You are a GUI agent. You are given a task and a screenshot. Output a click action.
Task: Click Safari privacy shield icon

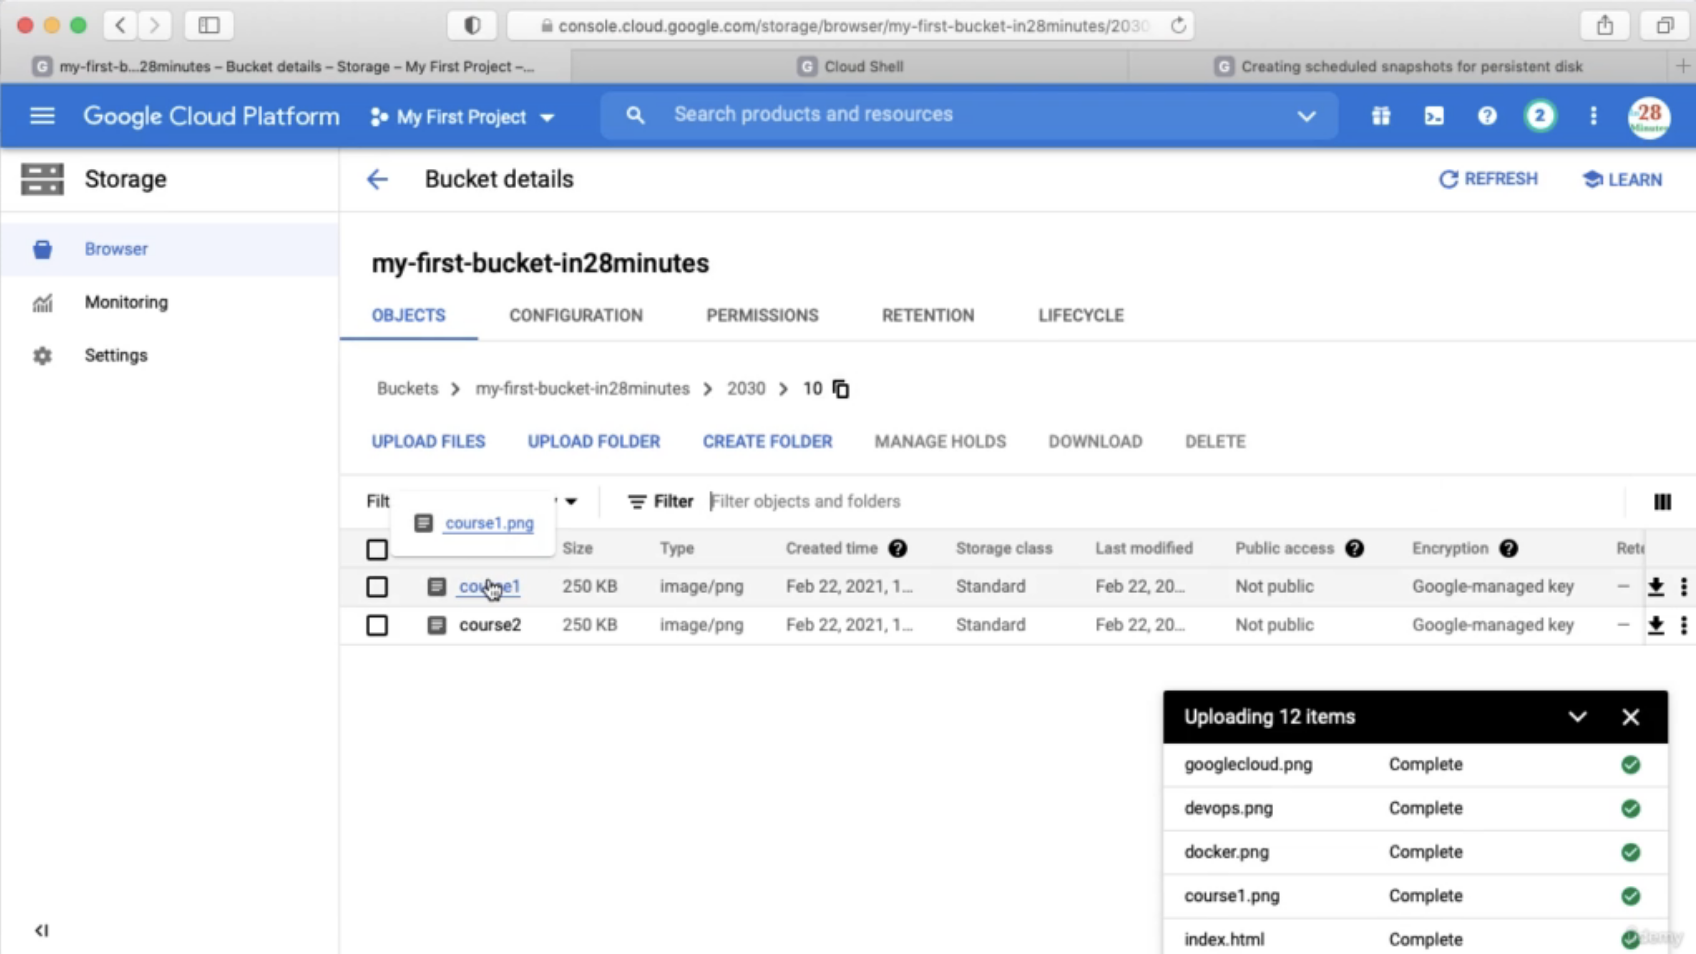(x=472, y=25)
